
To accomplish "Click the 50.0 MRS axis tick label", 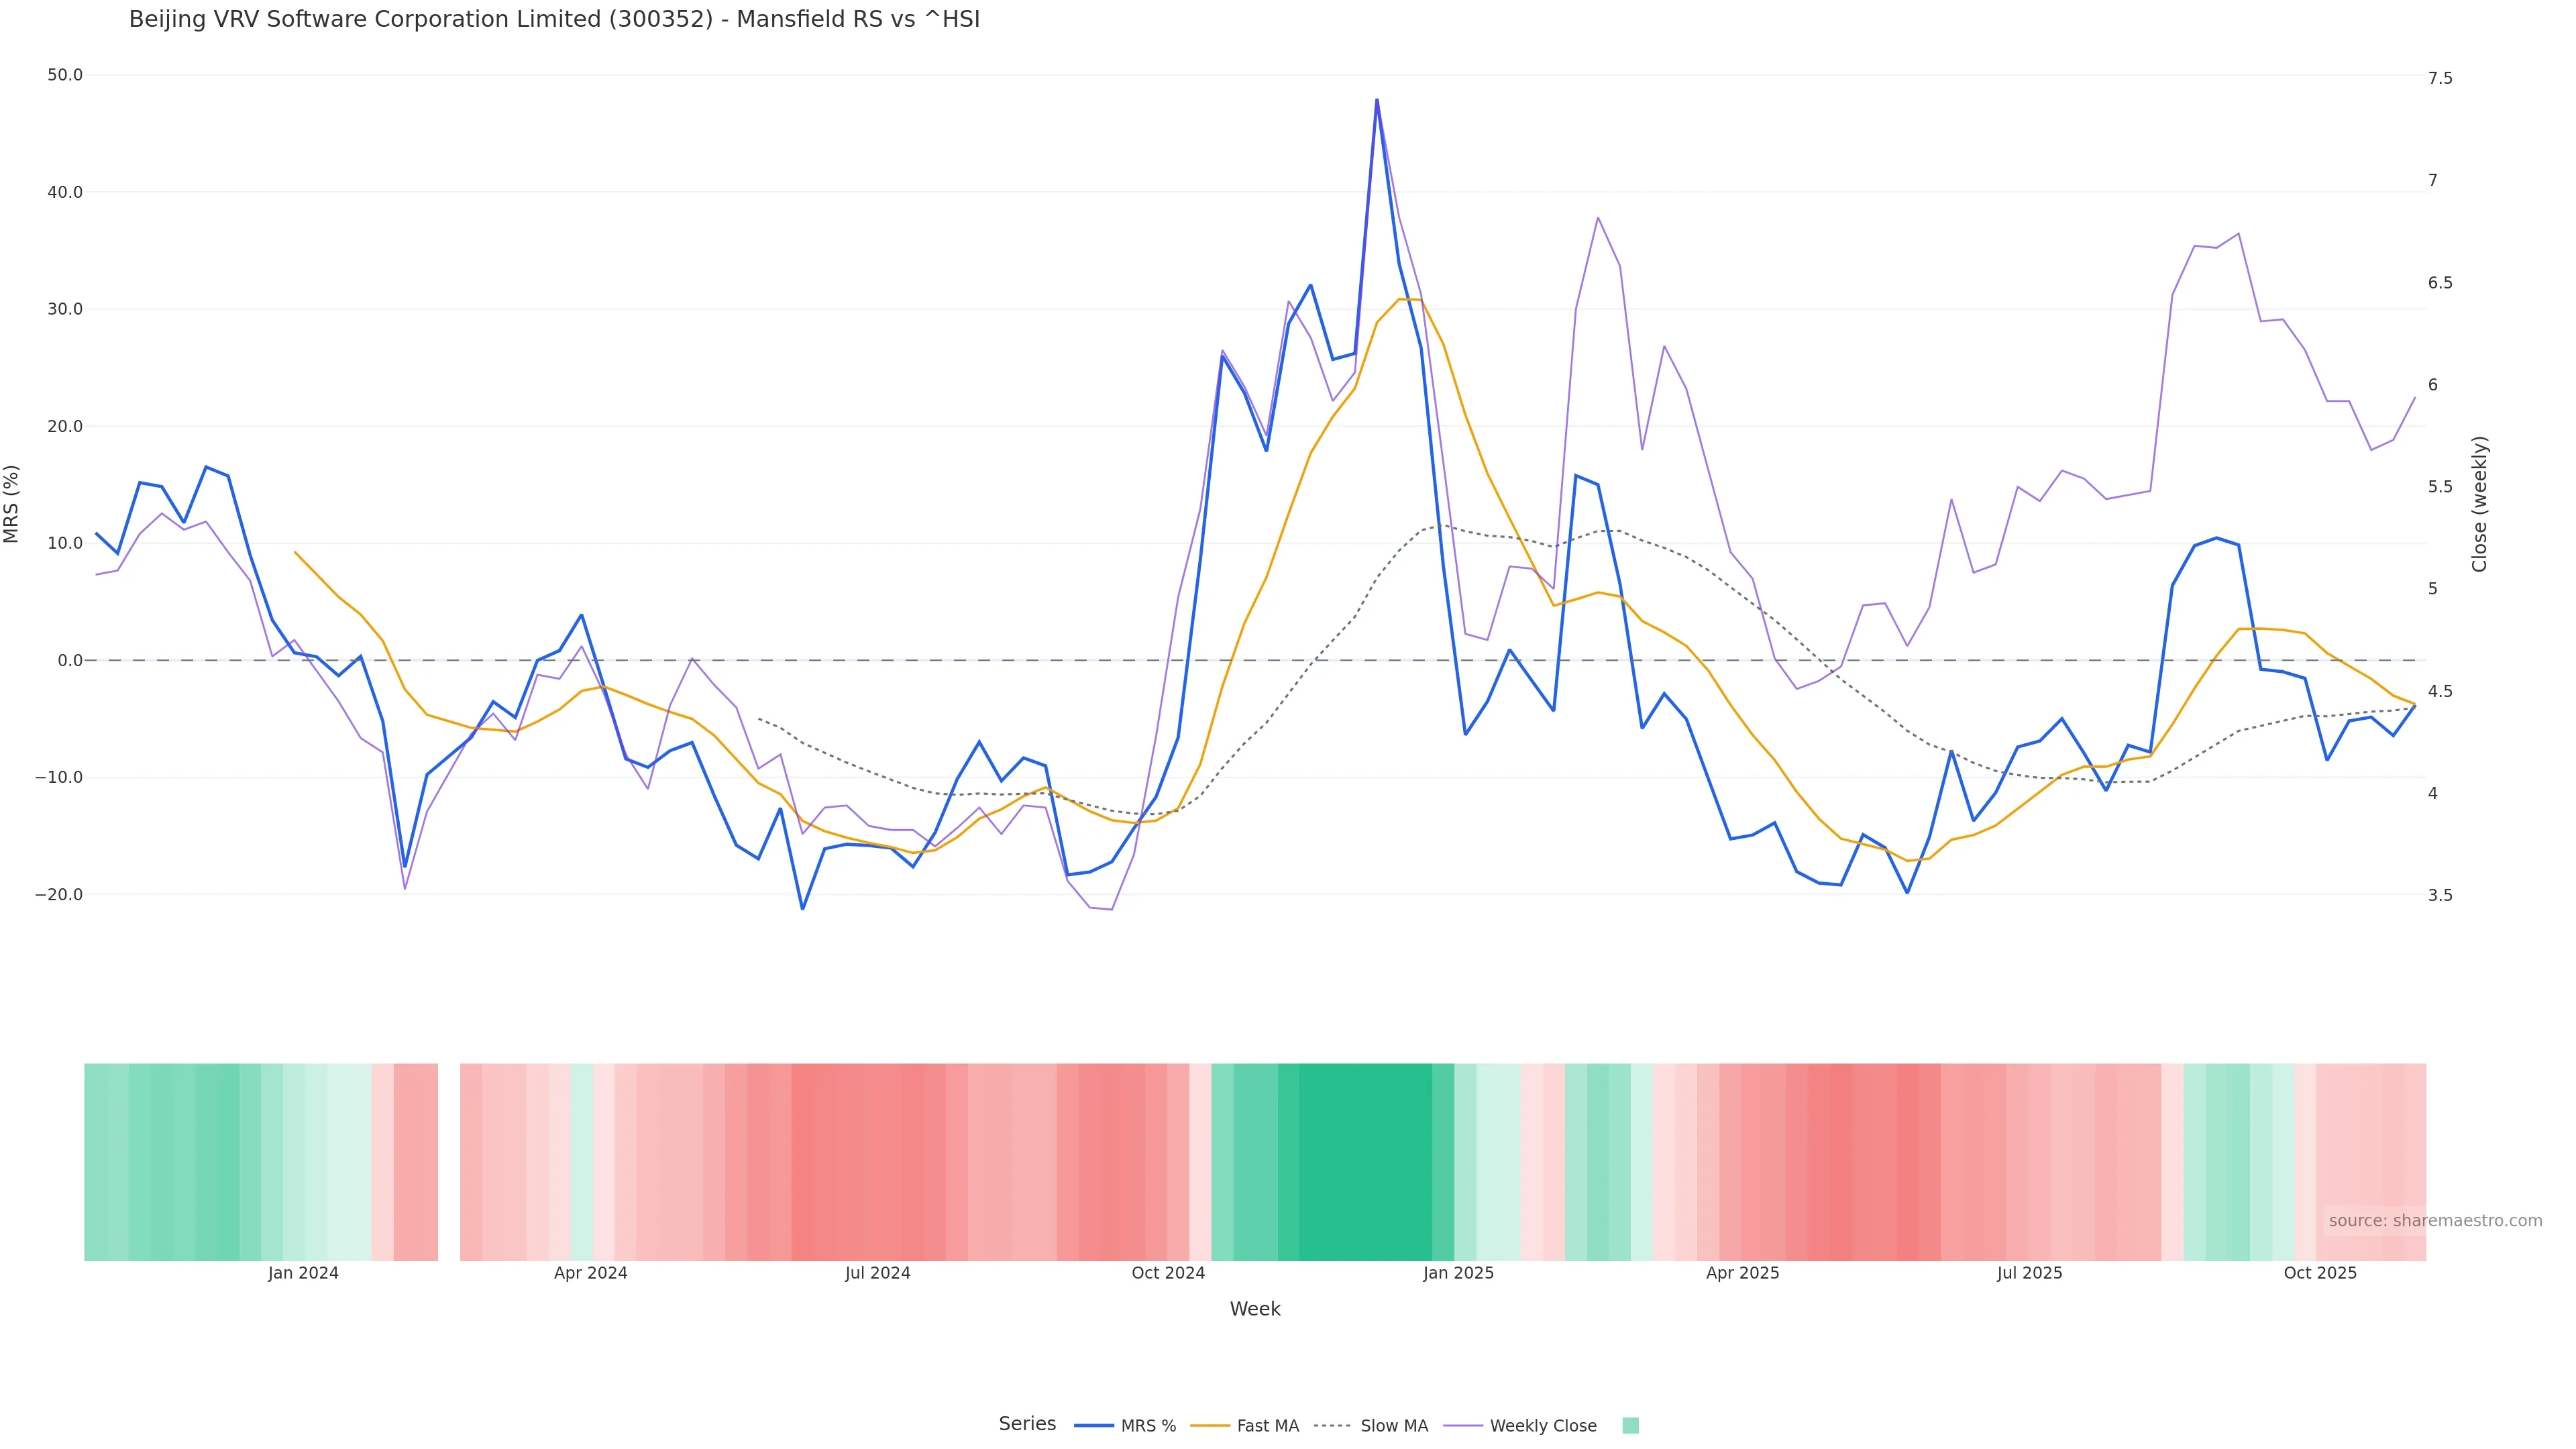I will coord(65,75).
